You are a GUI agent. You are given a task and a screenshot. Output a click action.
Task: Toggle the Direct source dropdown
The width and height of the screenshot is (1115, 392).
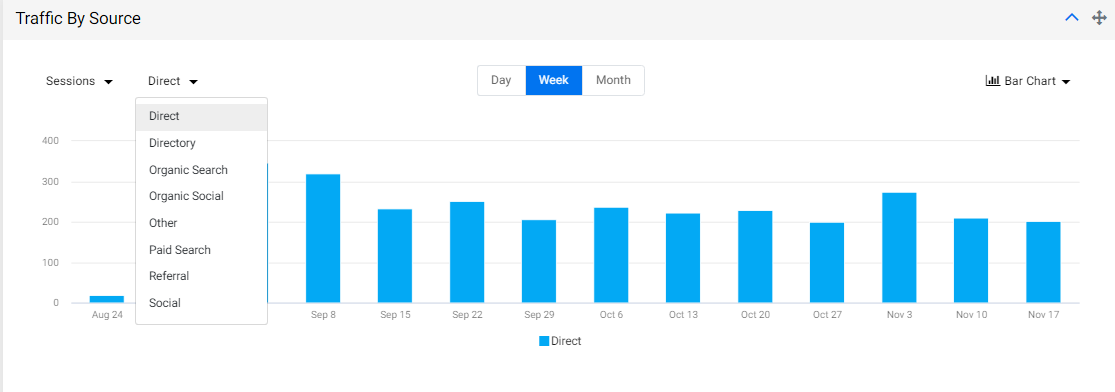[173, 81]
